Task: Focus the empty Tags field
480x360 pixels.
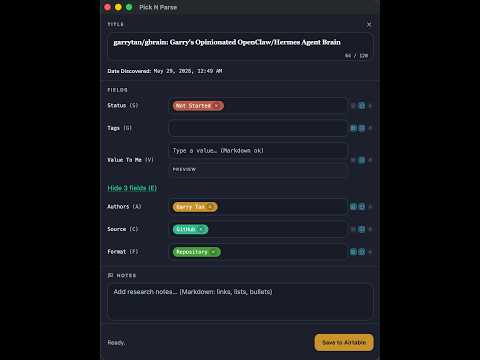Action: tap(258, 128)
